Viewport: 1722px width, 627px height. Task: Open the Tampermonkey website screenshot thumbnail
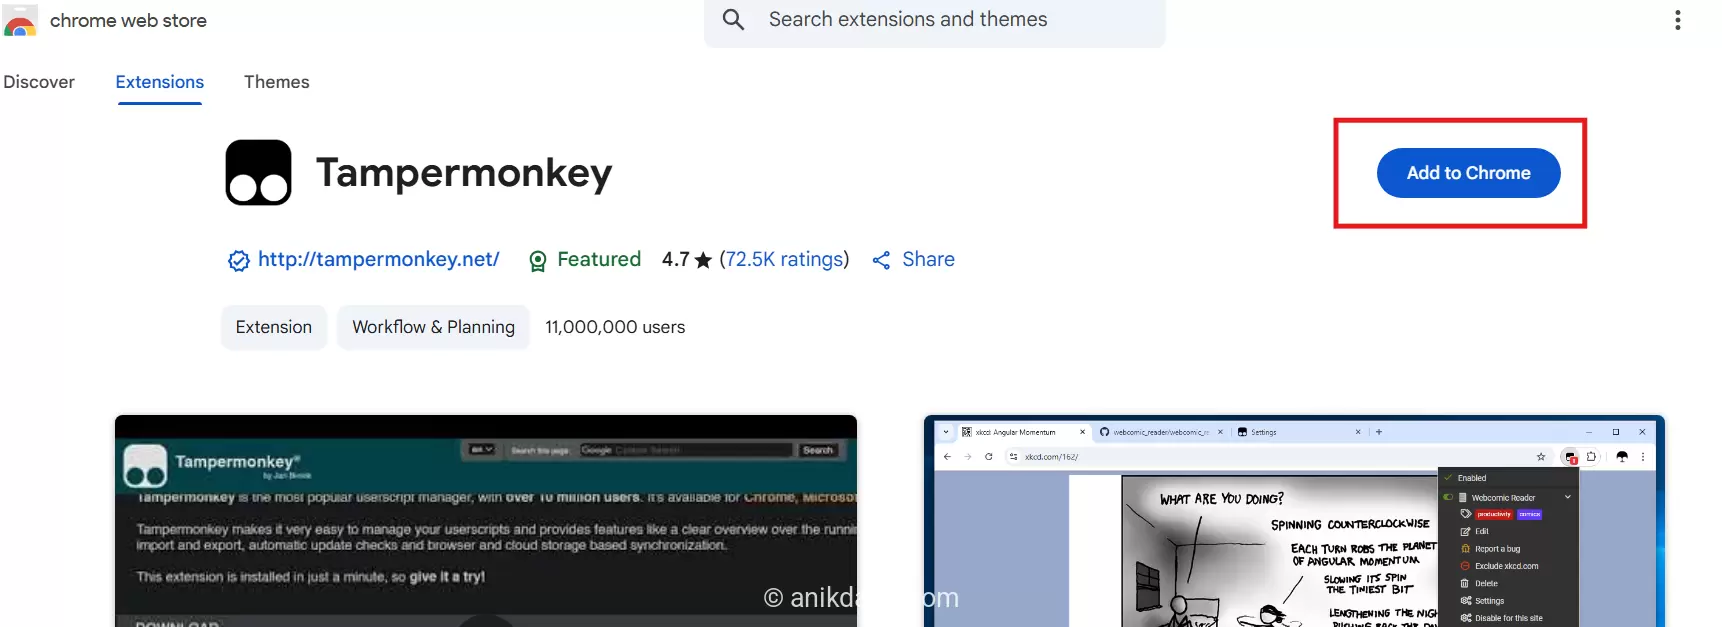[486, 521]
